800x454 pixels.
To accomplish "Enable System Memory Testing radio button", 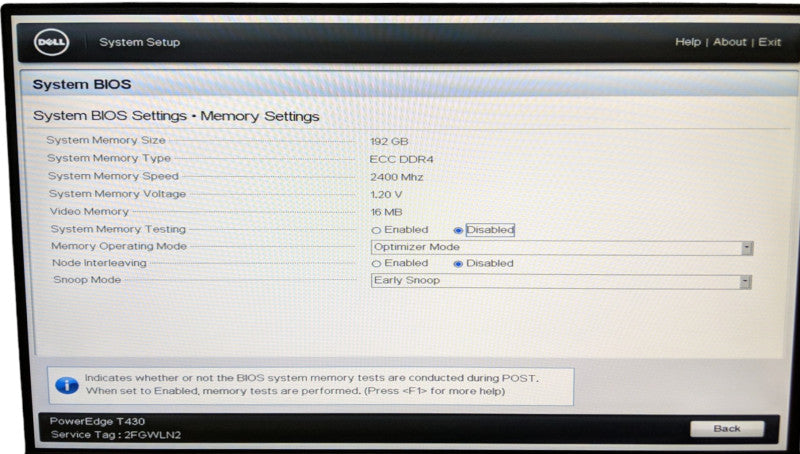I will click(376, 231).
